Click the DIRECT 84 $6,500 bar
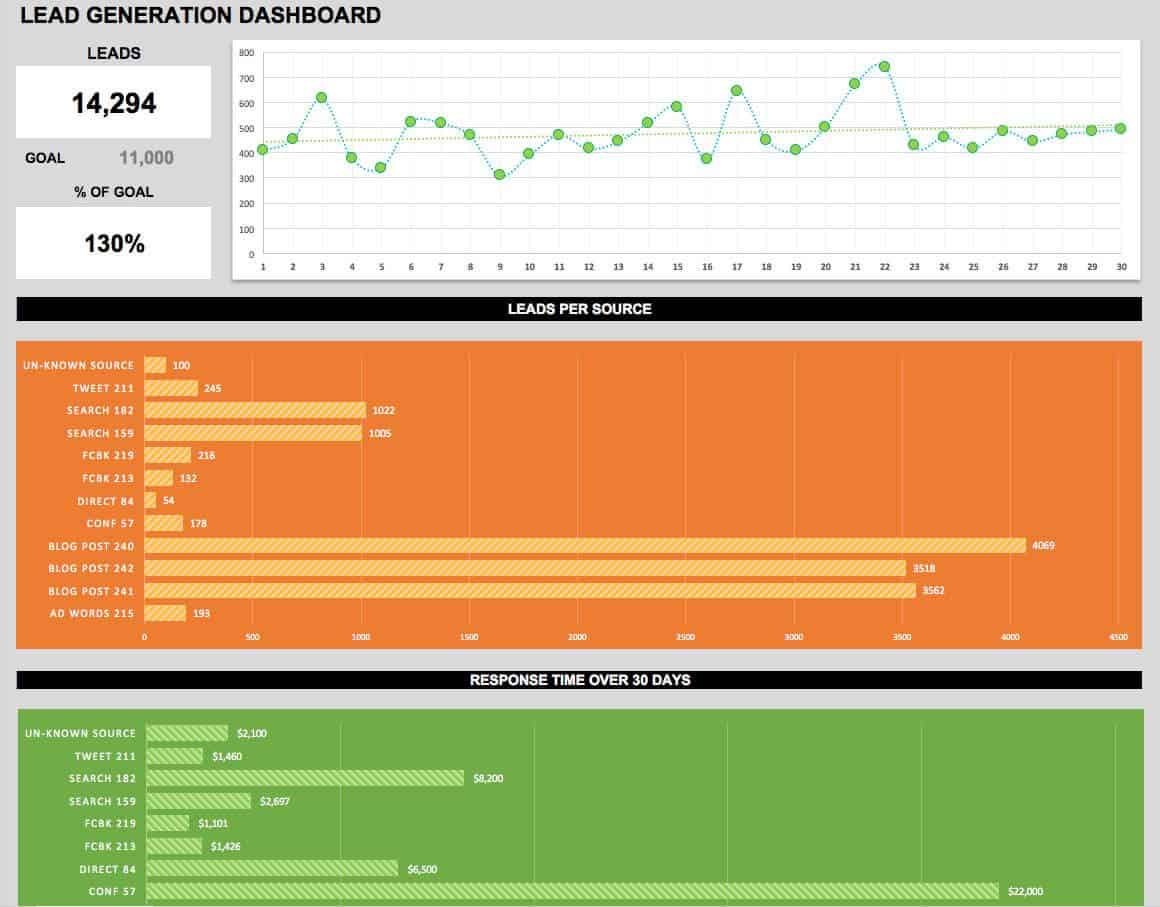The image size is (1160, 907). pos(270,868)
